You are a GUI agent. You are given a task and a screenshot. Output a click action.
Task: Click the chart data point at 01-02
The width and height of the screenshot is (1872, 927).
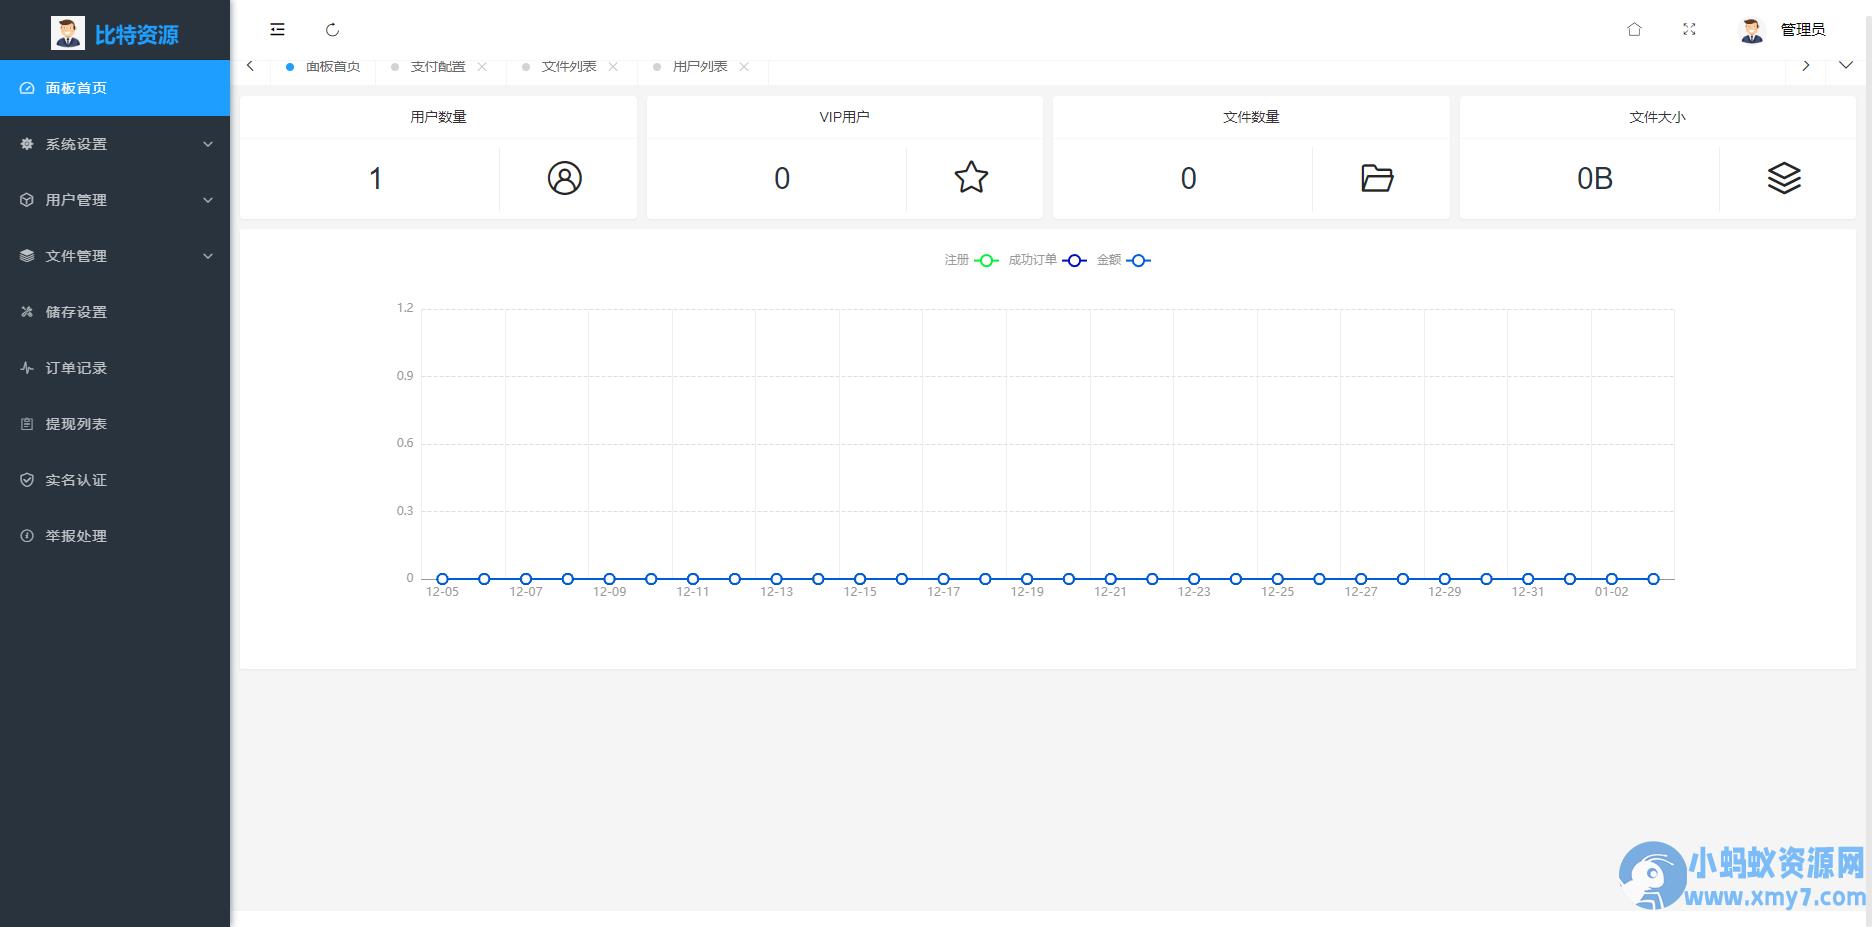[1611, 579]
